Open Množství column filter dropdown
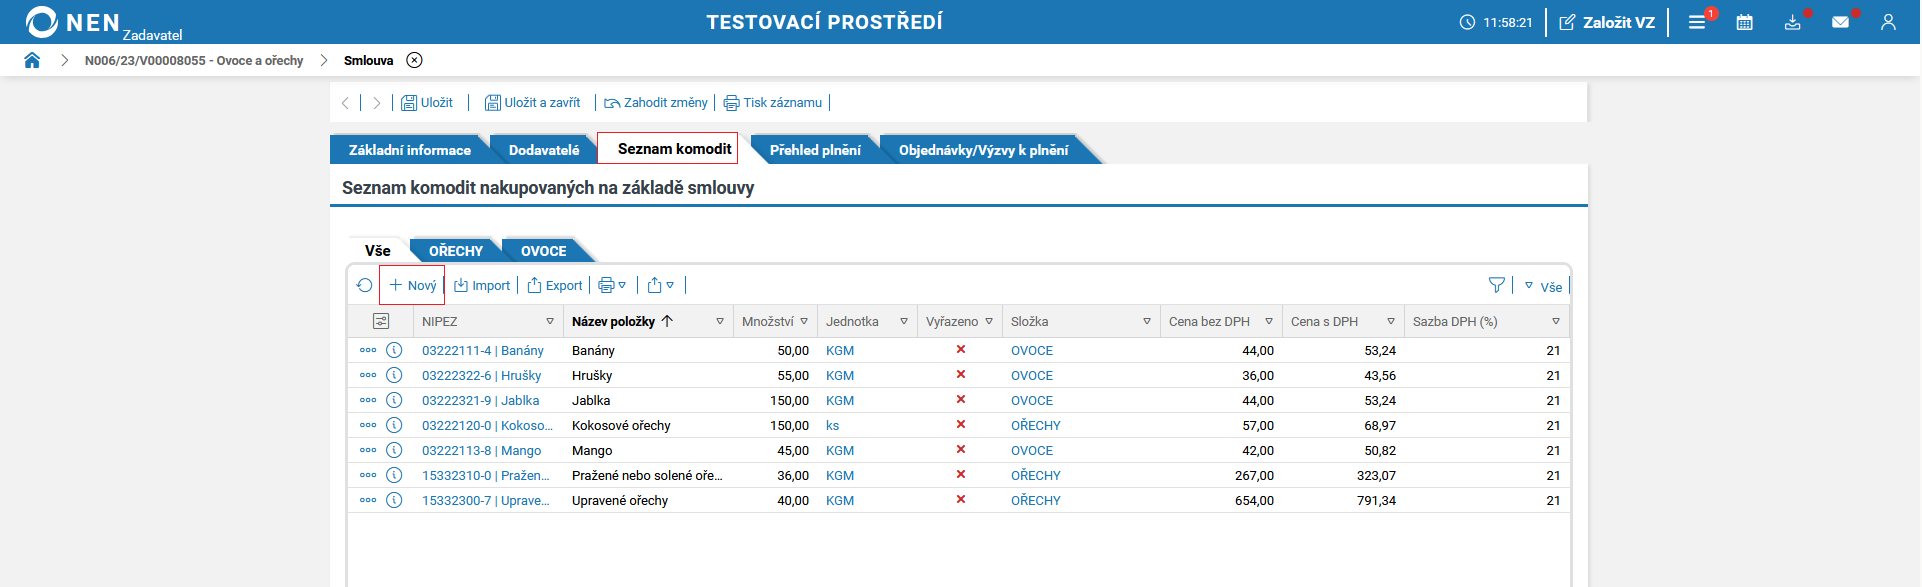The image size is (1922, 587). [x=804, y=321]
